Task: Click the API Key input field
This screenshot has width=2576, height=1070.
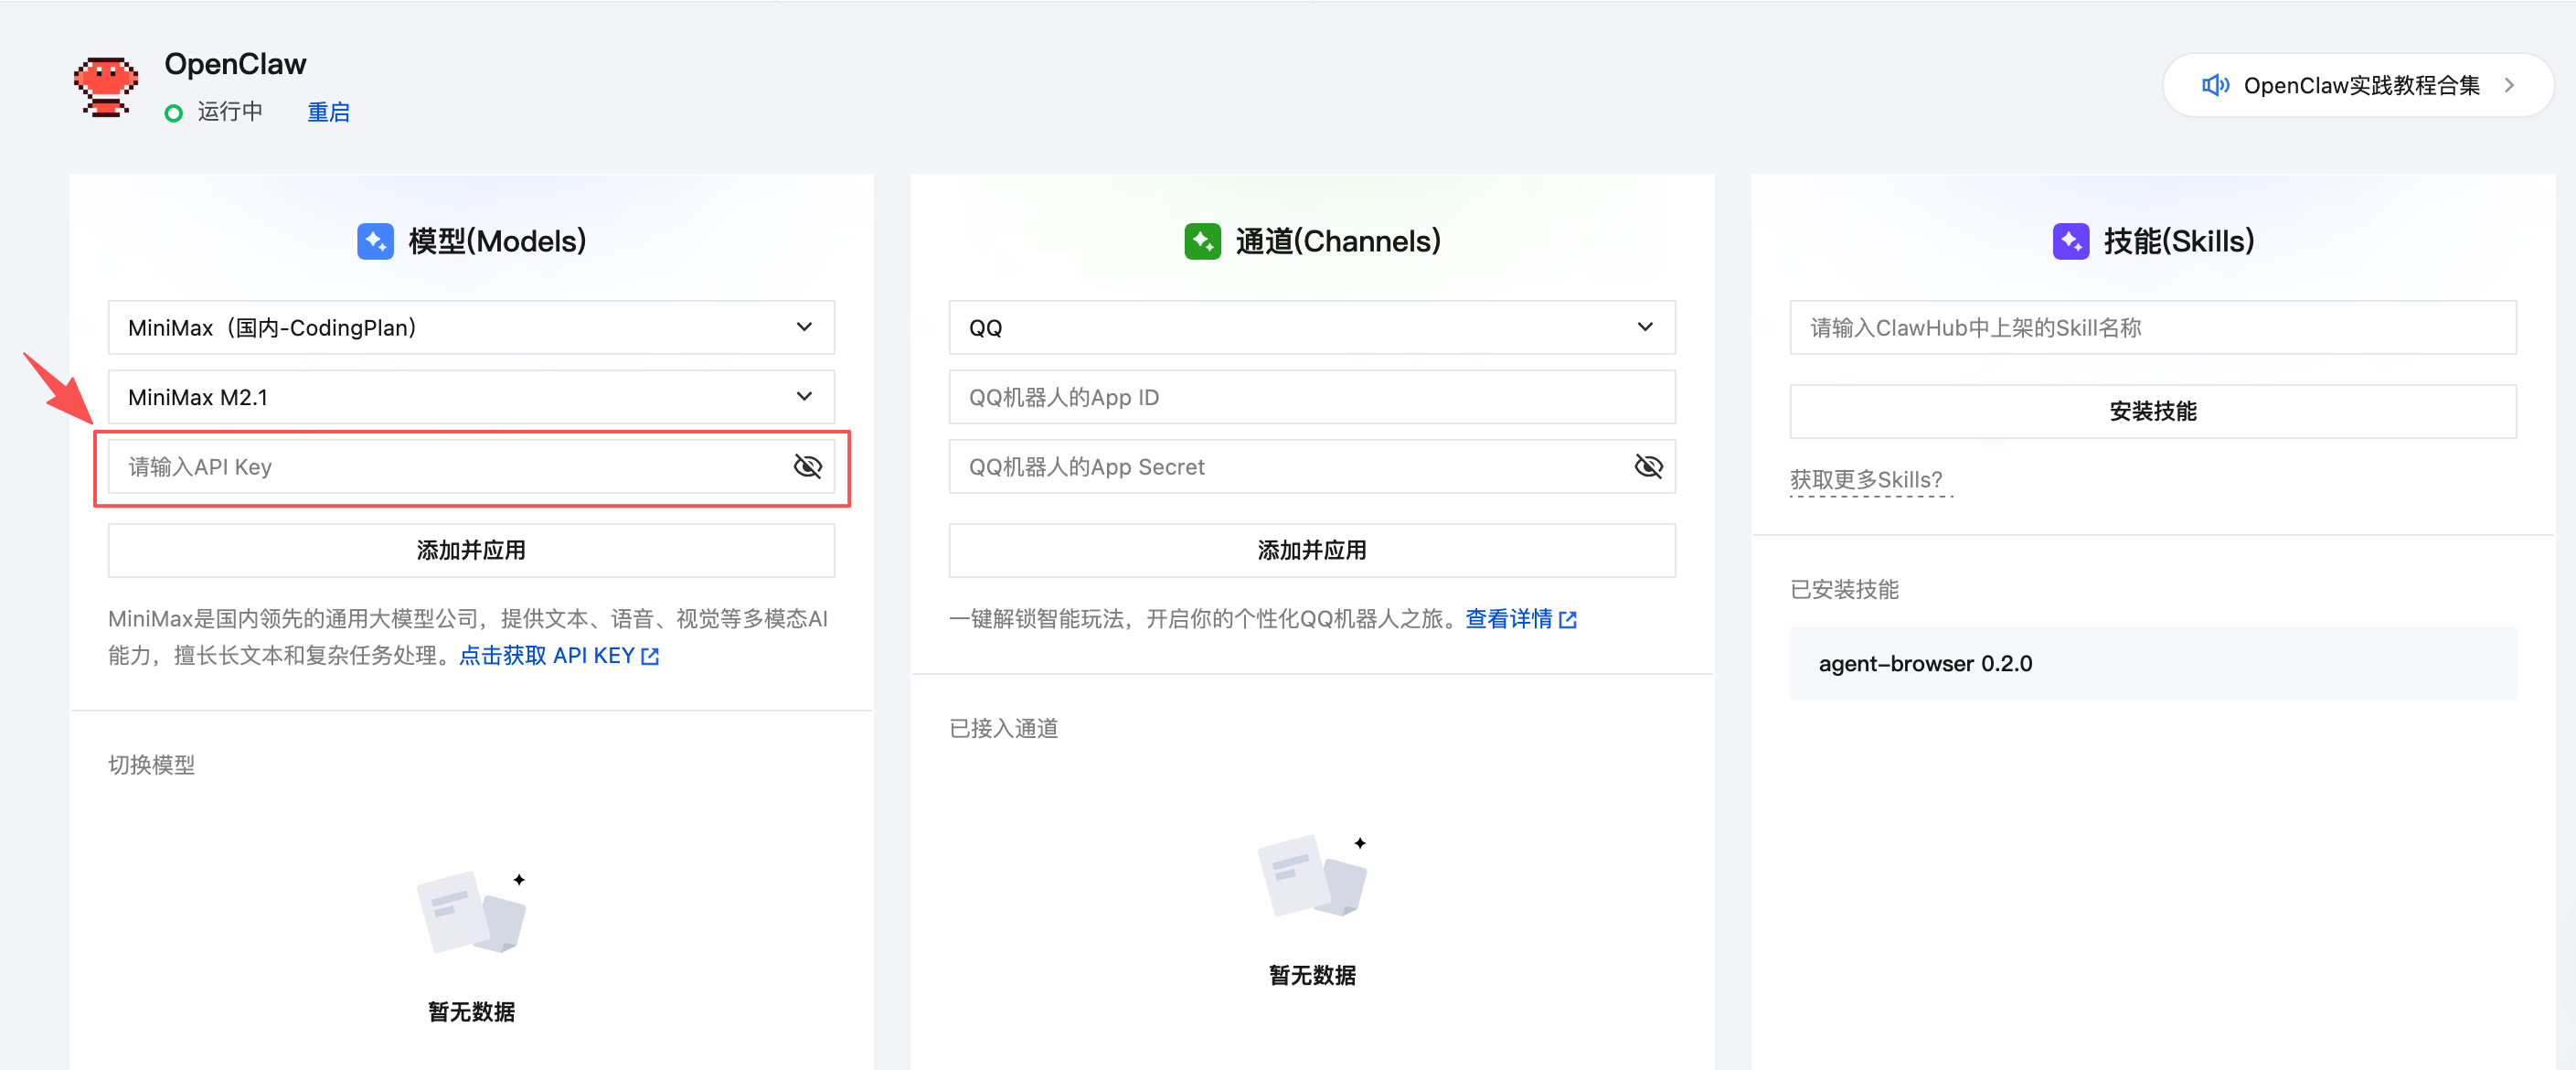Action: (x=400, y=466)
